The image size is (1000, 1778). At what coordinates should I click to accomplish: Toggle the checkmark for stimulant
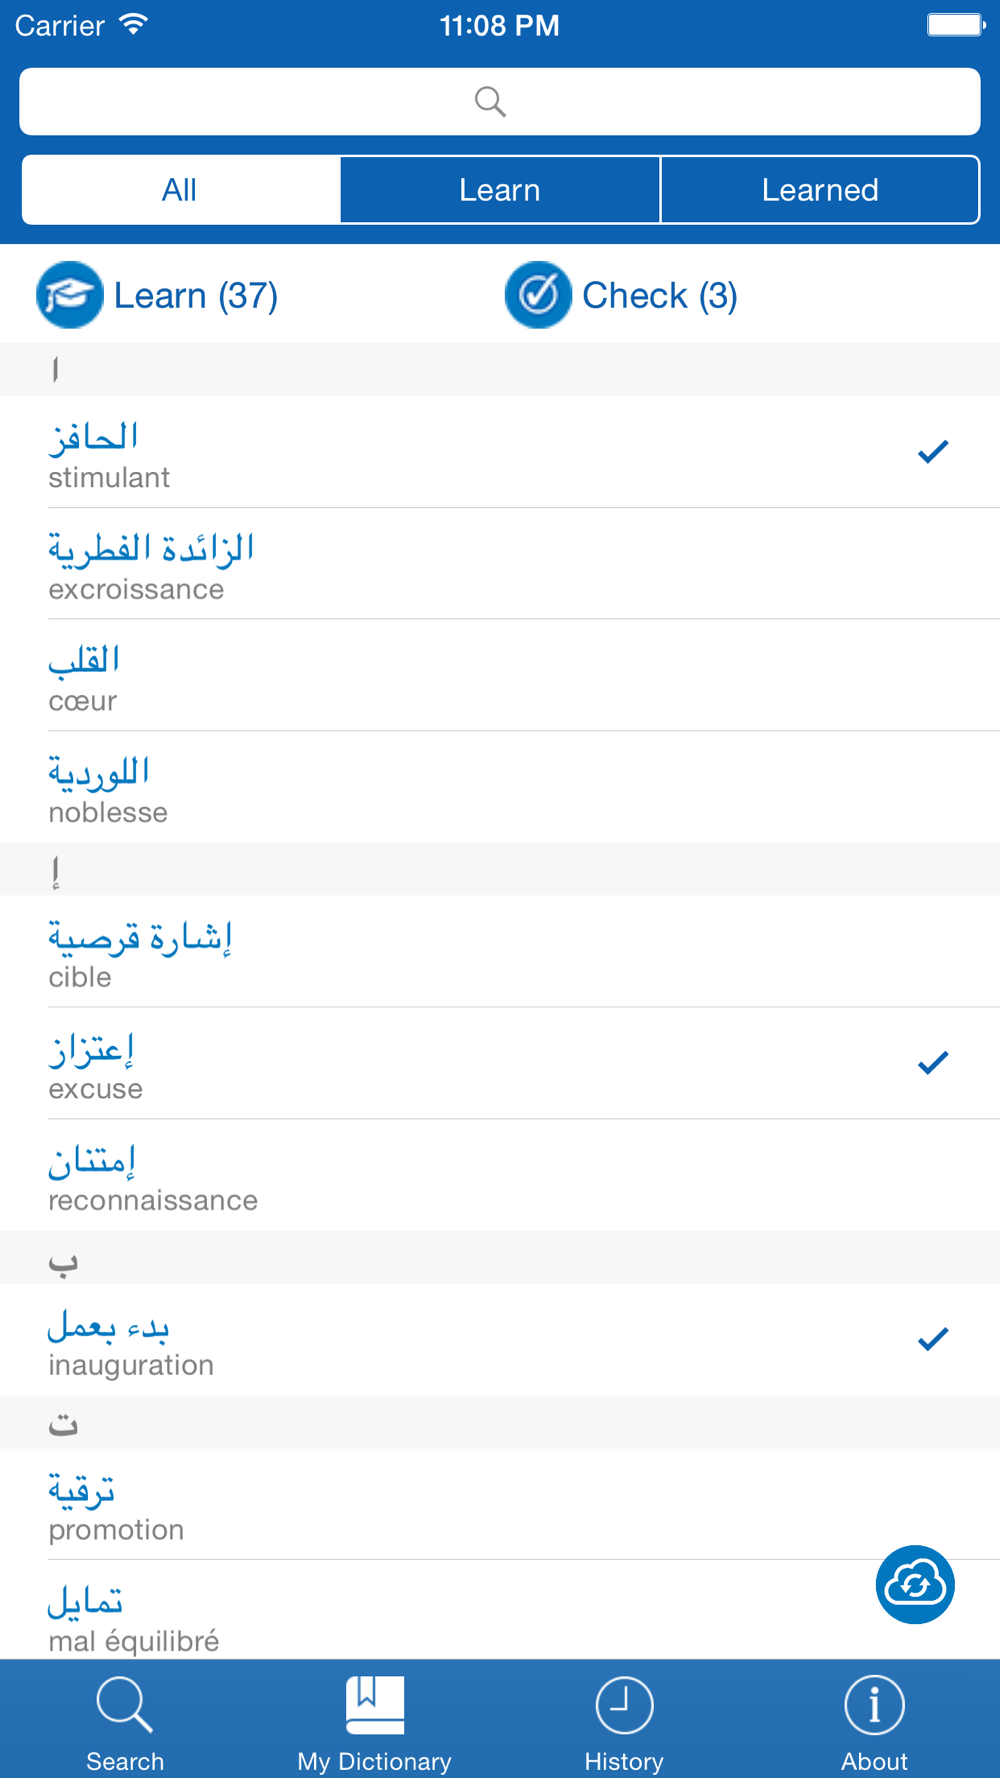[932, 452]
